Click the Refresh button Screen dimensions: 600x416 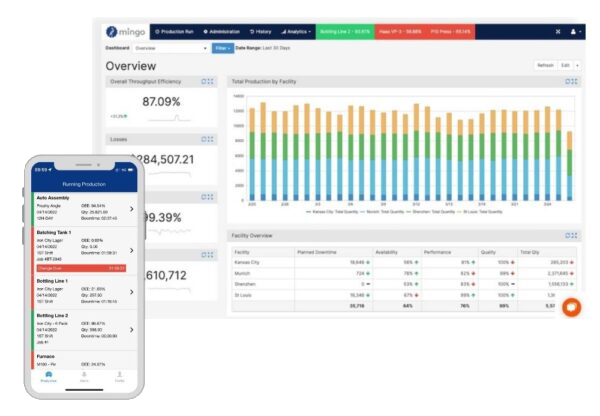pos(545,65)
